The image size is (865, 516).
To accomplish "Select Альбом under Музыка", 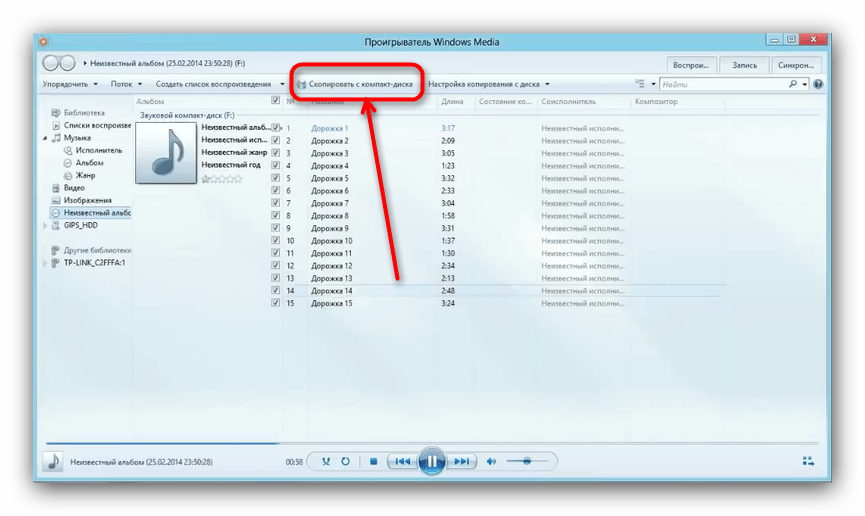I will [x=89, y=163].
